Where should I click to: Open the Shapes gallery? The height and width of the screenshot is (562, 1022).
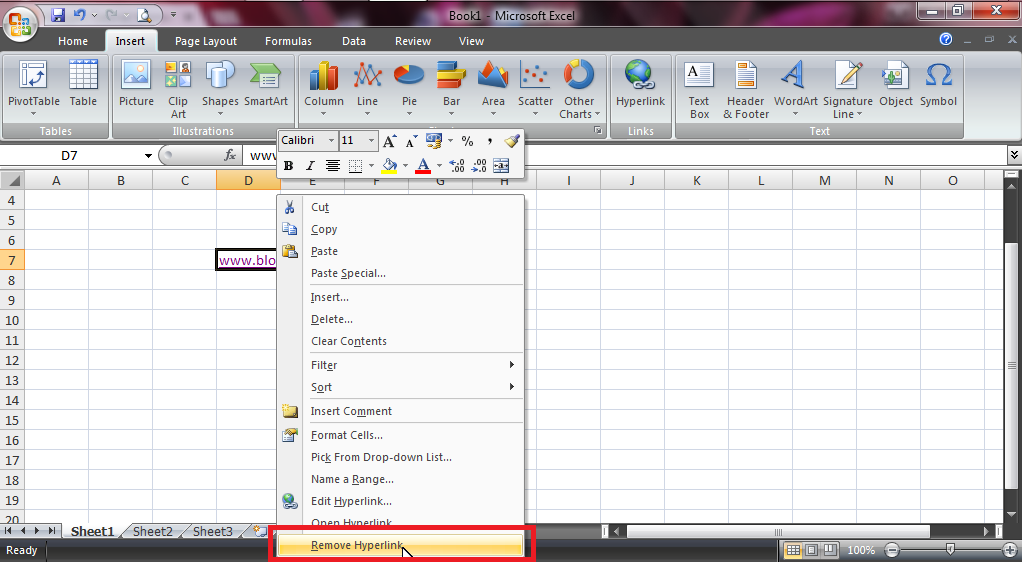220,88
